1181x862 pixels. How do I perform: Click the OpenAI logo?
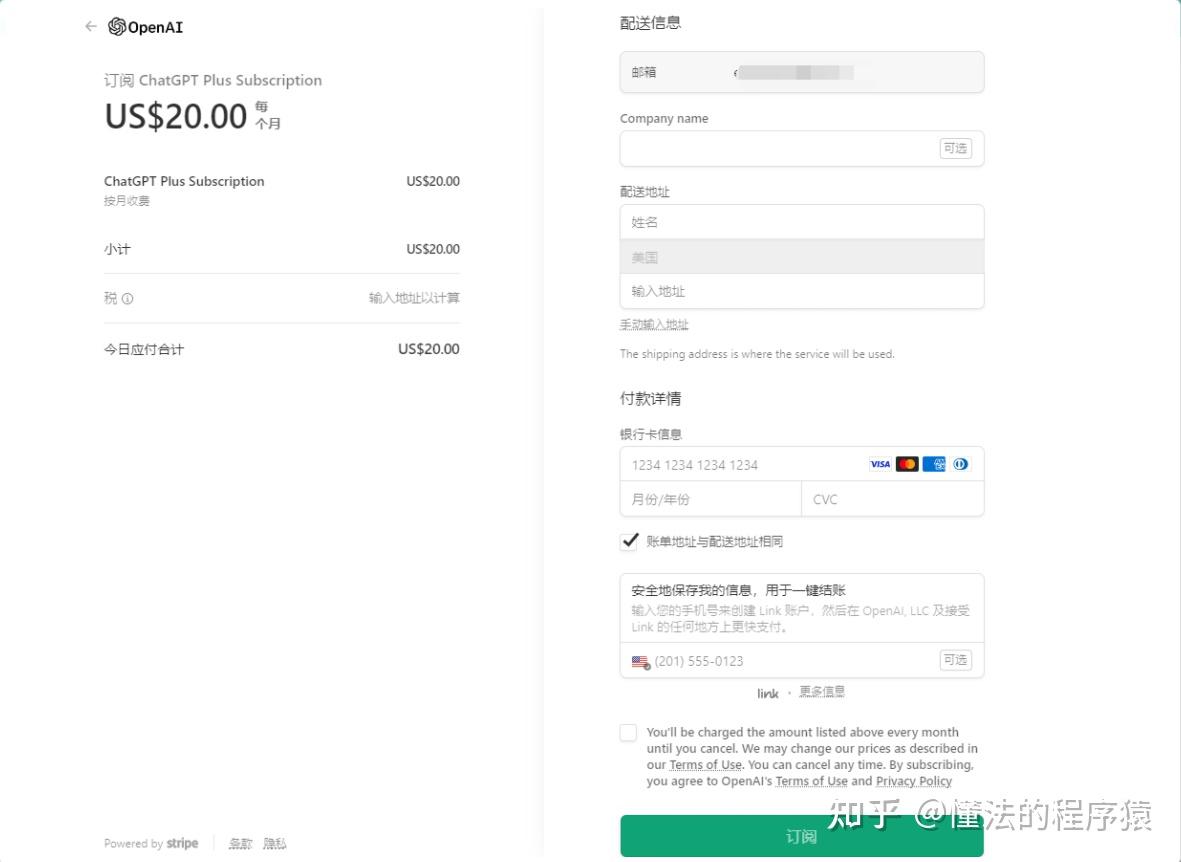144,27
